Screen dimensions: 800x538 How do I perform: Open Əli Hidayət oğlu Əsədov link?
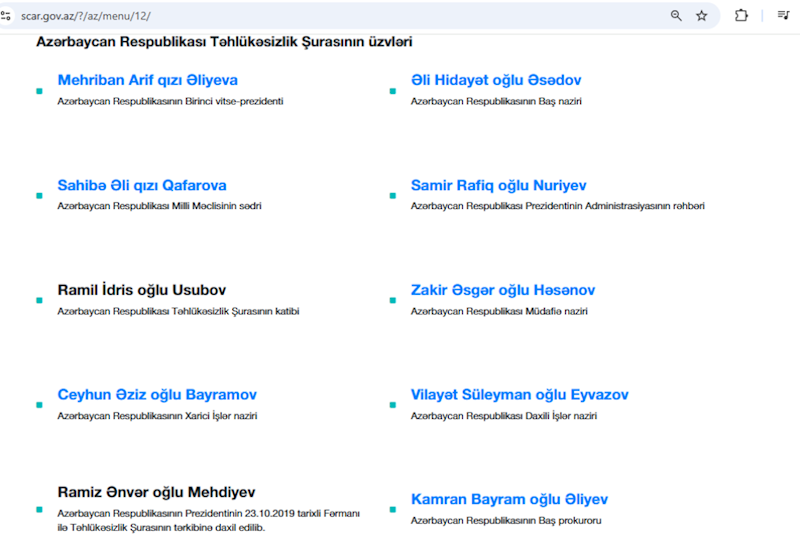[x=496, y=80]
